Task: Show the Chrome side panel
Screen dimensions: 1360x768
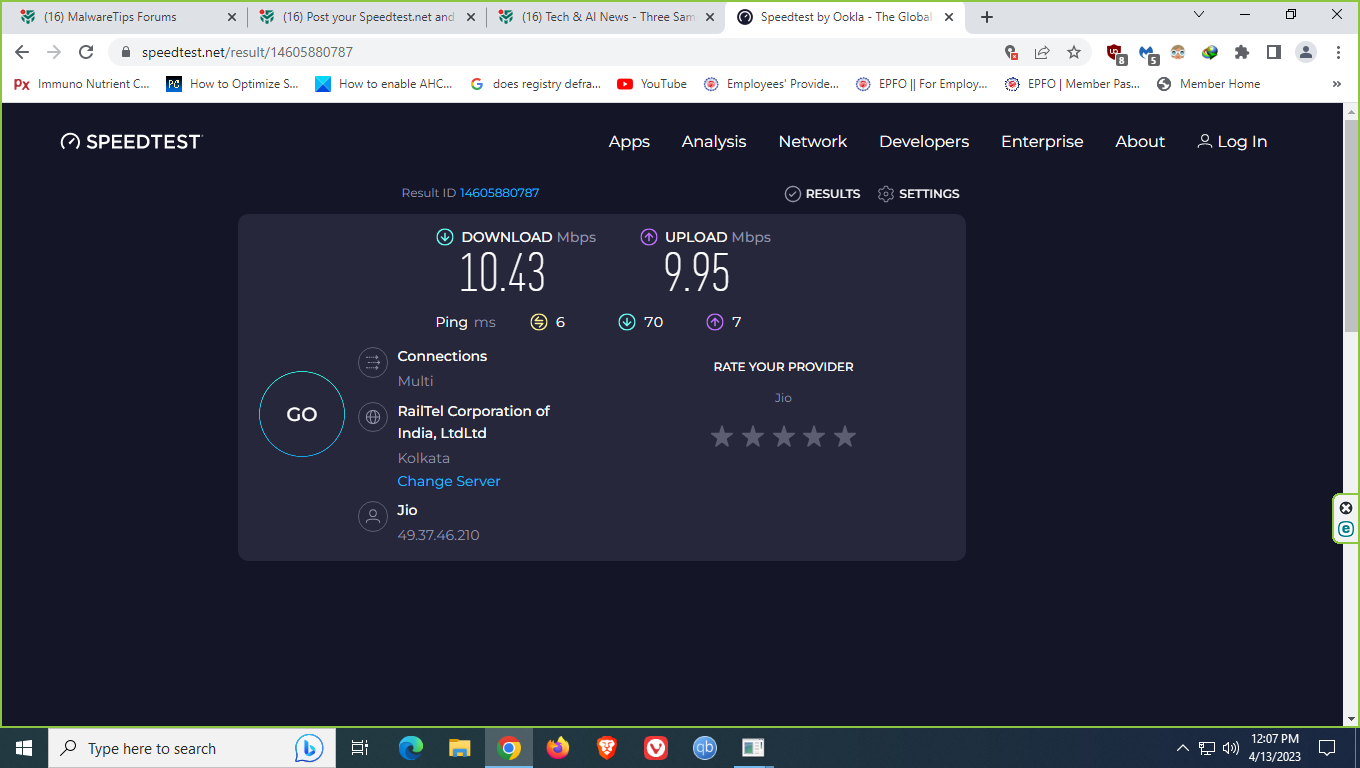Action: click(x=1274, y=52)
